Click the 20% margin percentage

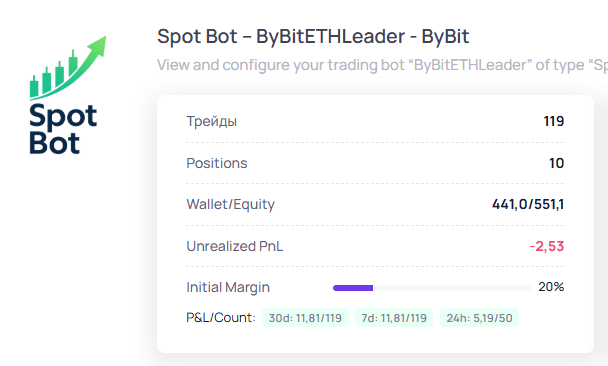(x=551, y=287)
